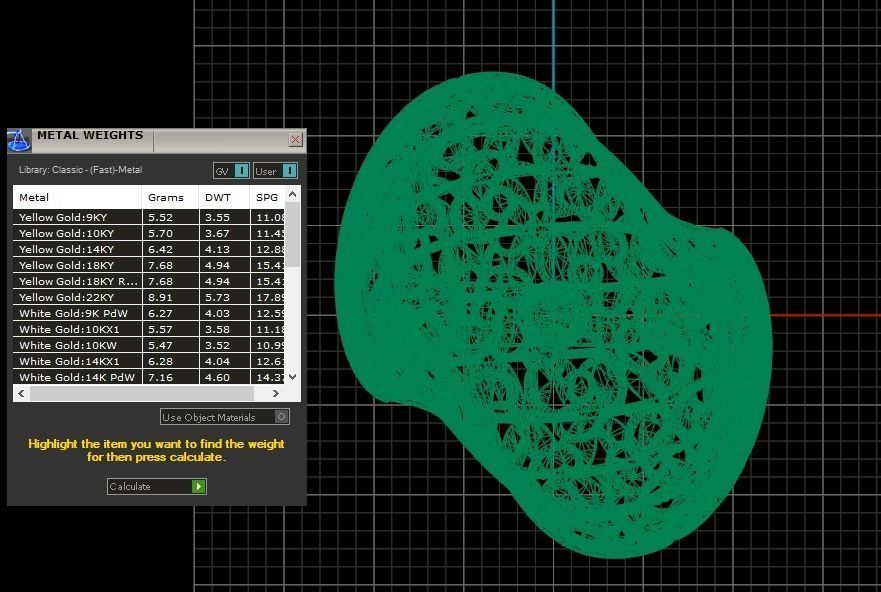Click the Metal Weights panel logo icon
The width and height of the screenshot is (881, 592).
[x=19, y=140]
